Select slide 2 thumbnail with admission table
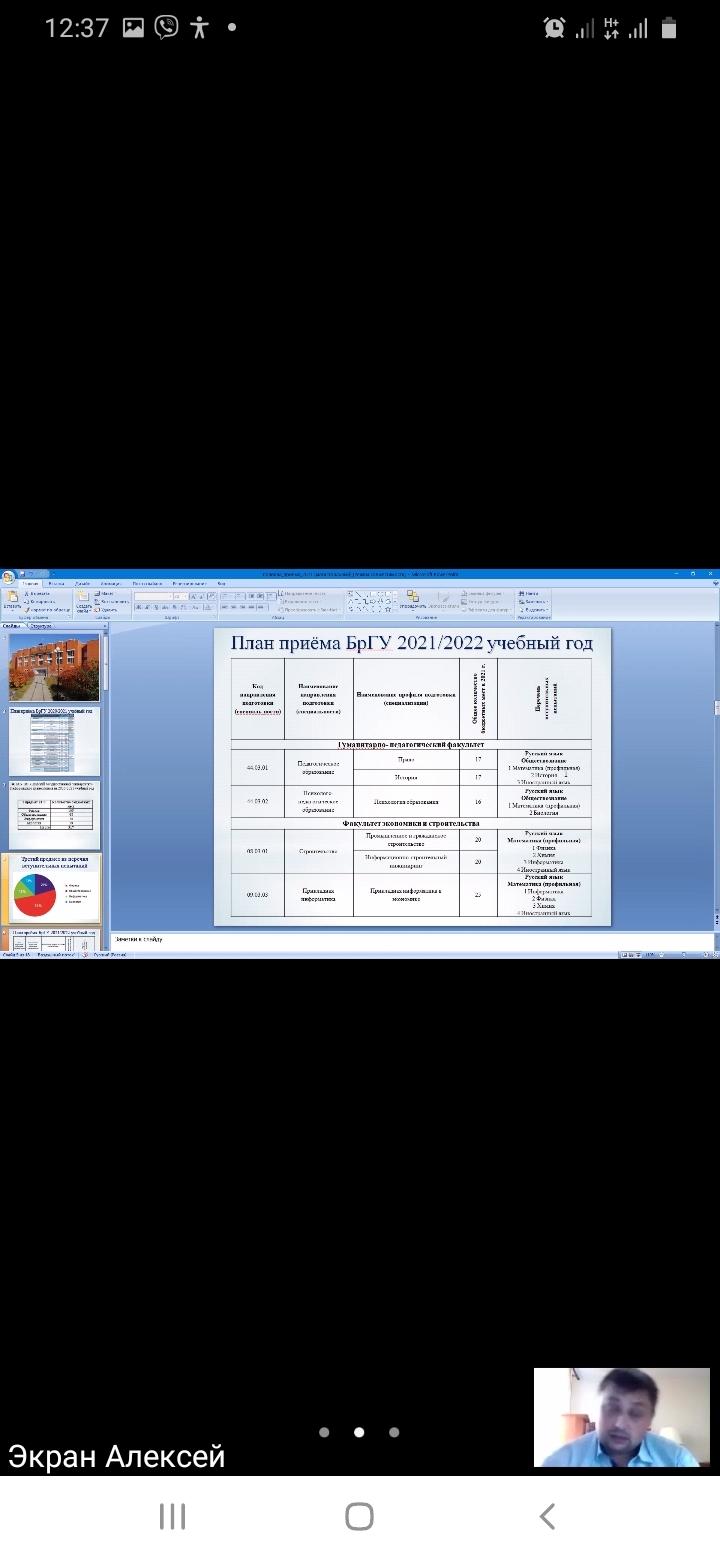Image resolution: width=720 pixels, height=1560 pixels. click(54, 742)
